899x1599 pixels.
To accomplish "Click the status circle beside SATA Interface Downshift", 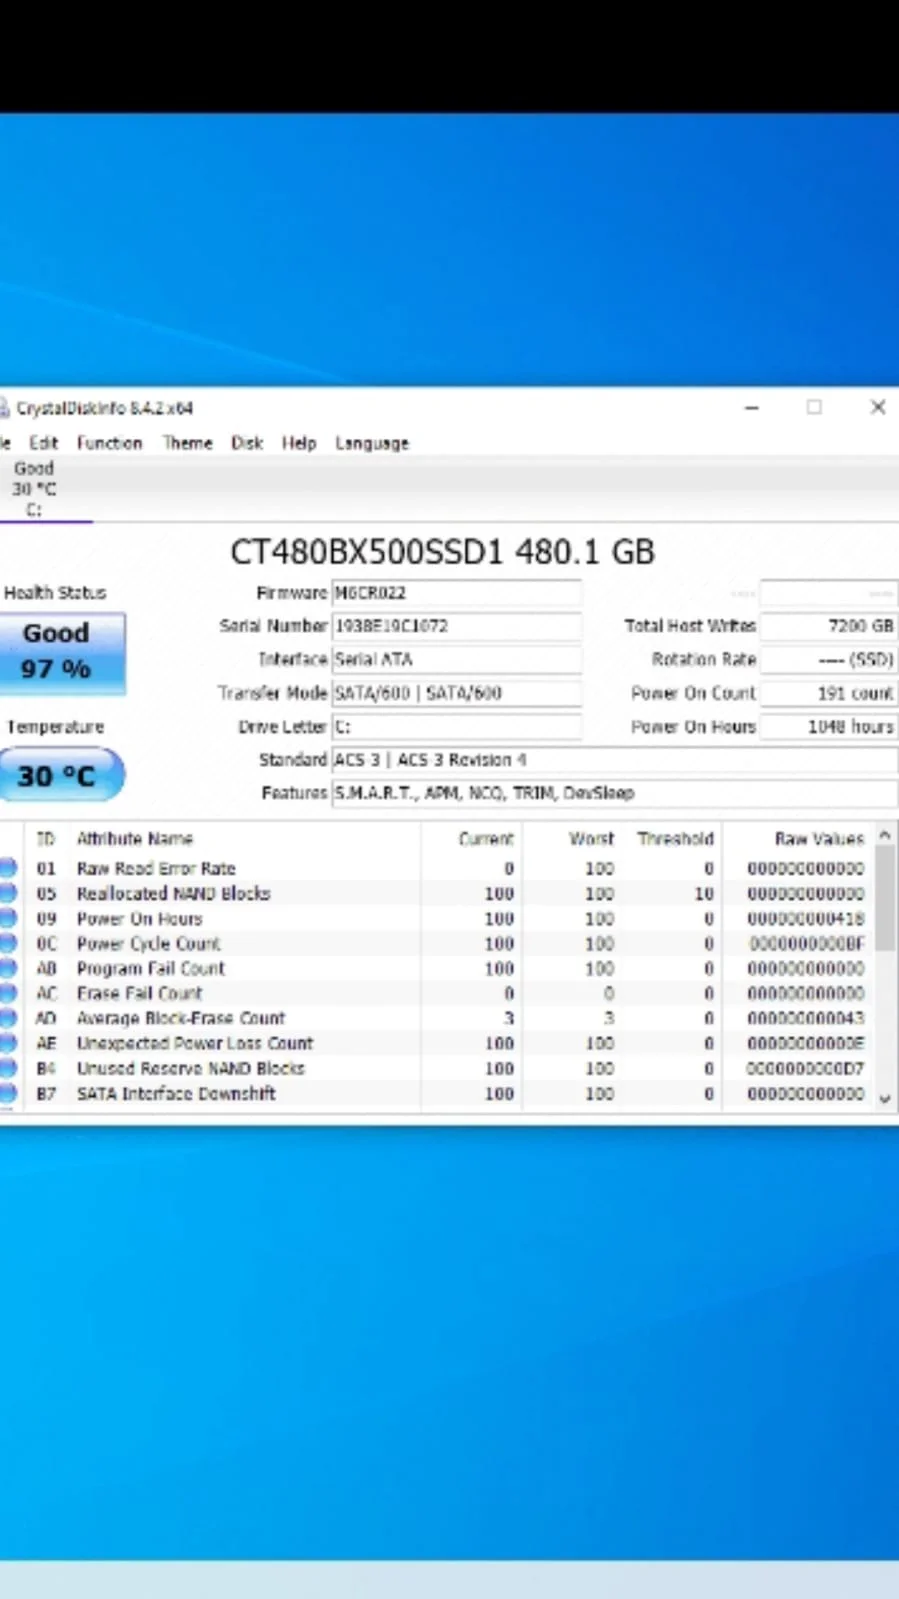I will click(7, 1093).
